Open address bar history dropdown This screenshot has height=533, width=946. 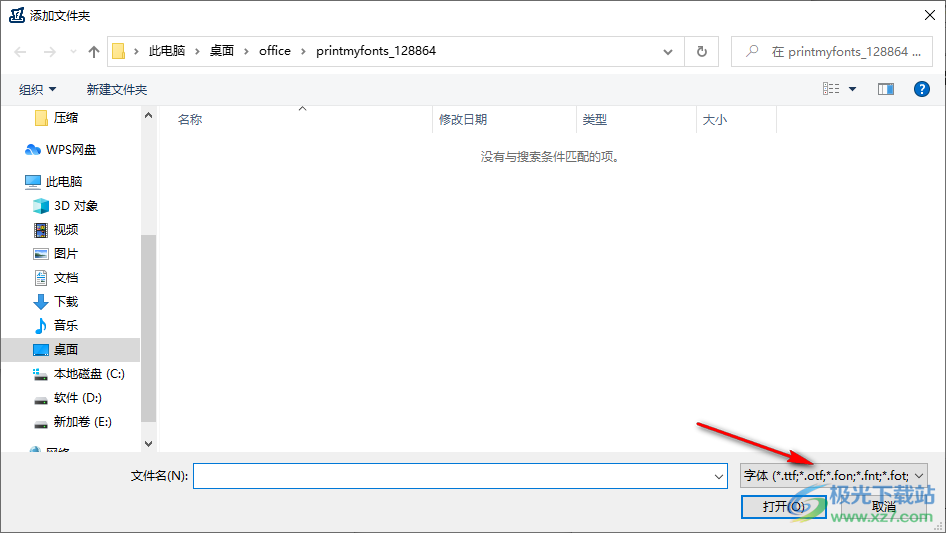pyautogui.click(x=668, y=52)
